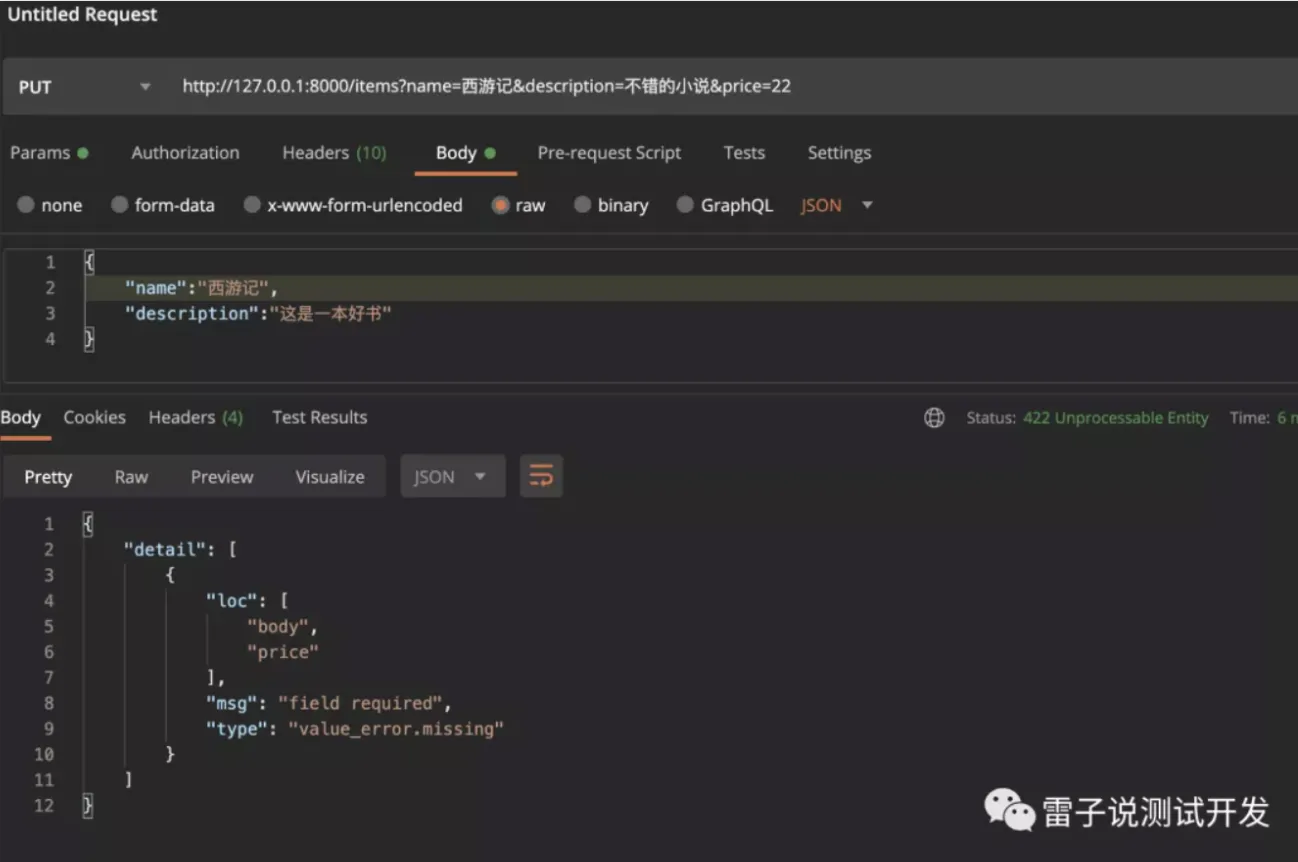Open the request Headers (10) tab
The height and width of the screenshot is (862, 1298).
pyautogui.click(x=334, y=153)
